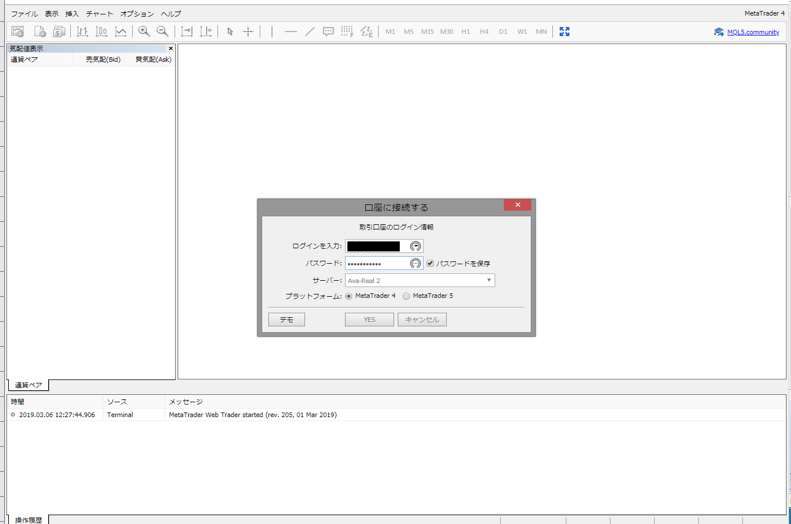Close the 口座に接続する dialog
The width and height of the screenshot is (791, 524).
(x=518, y=205)
